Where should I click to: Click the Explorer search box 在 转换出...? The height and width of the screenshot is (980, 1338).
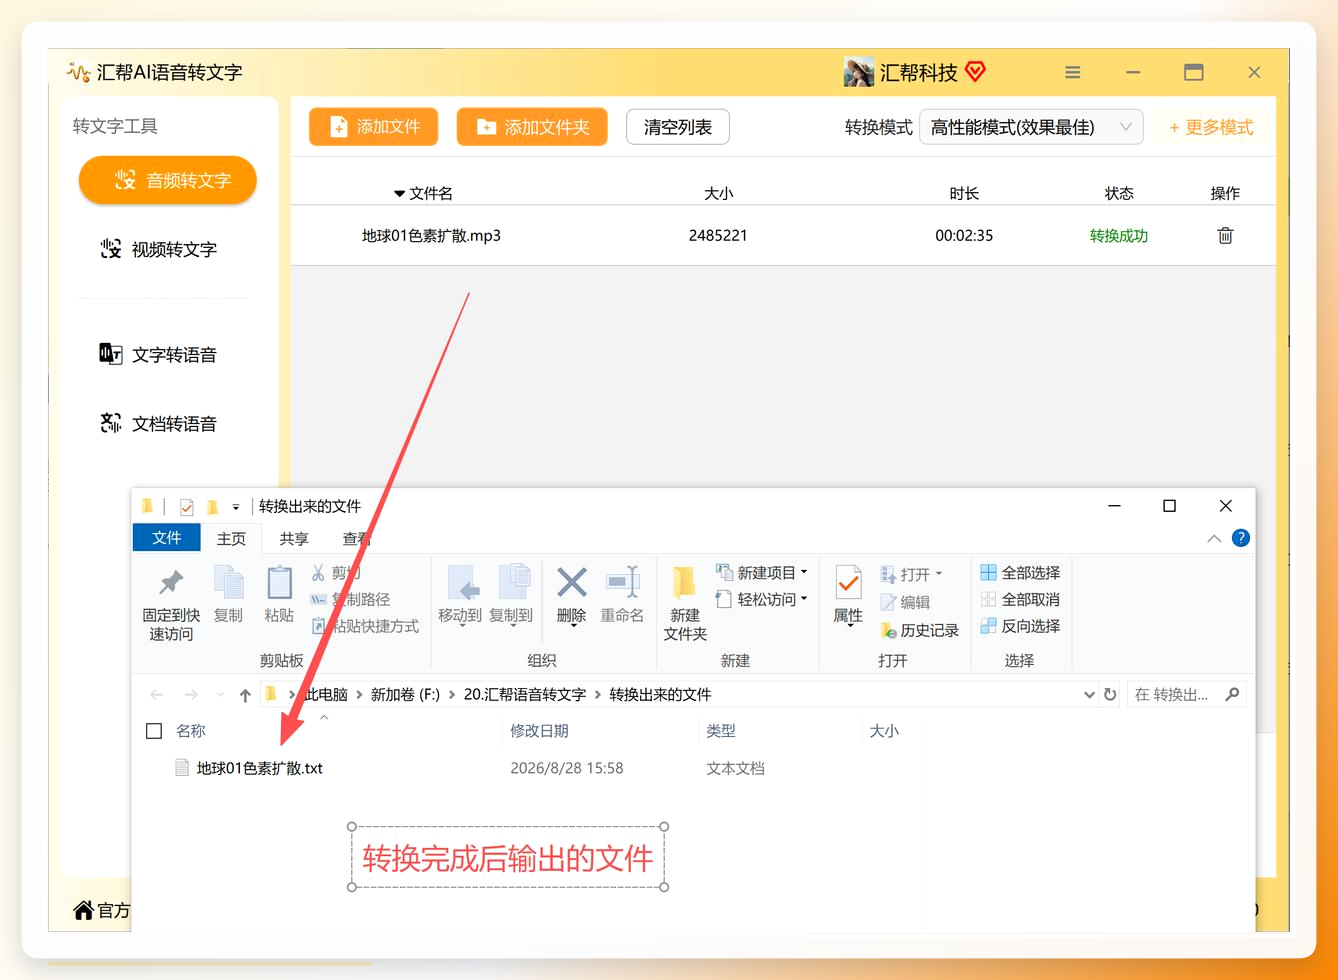point(1186,694)
